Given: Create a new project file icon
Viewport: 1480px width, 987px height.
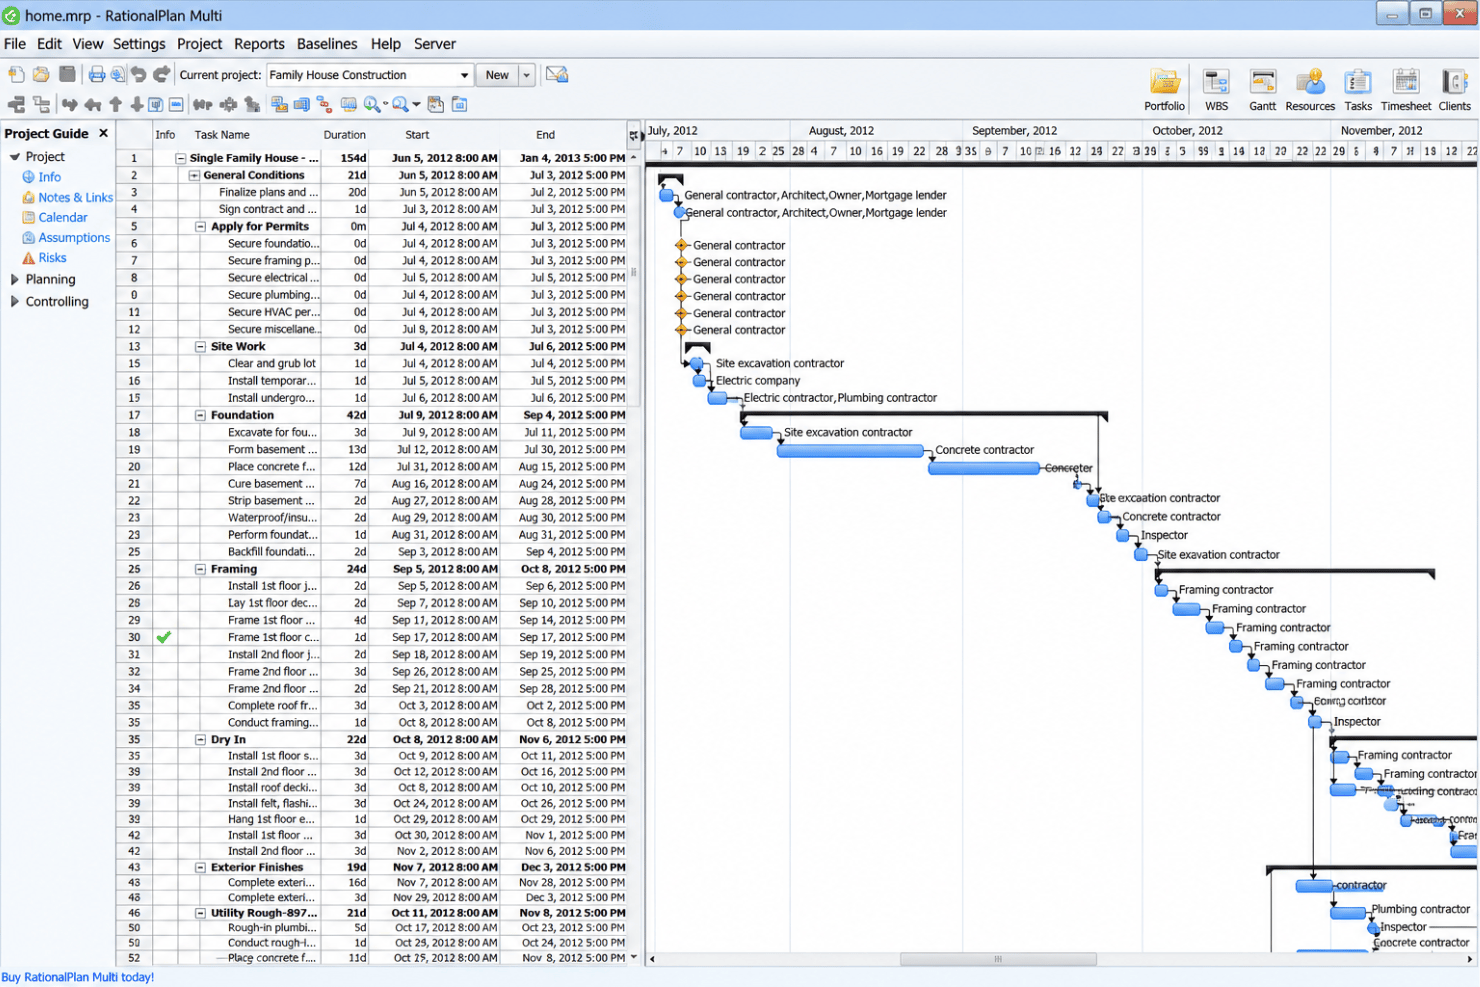Looking at the screenshot, I should pos(16,75).
